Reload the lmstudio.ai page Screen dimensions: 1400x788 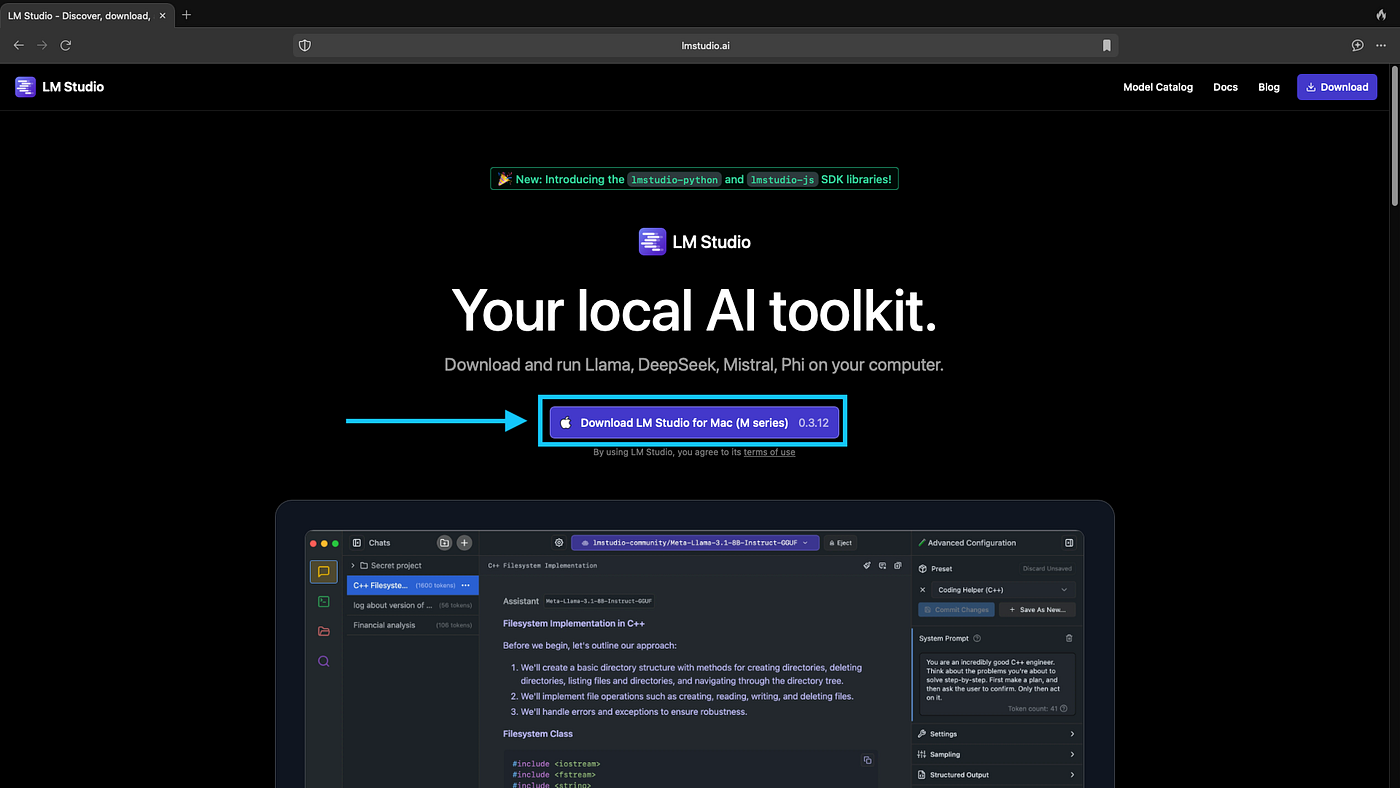(x=66, y=45)
